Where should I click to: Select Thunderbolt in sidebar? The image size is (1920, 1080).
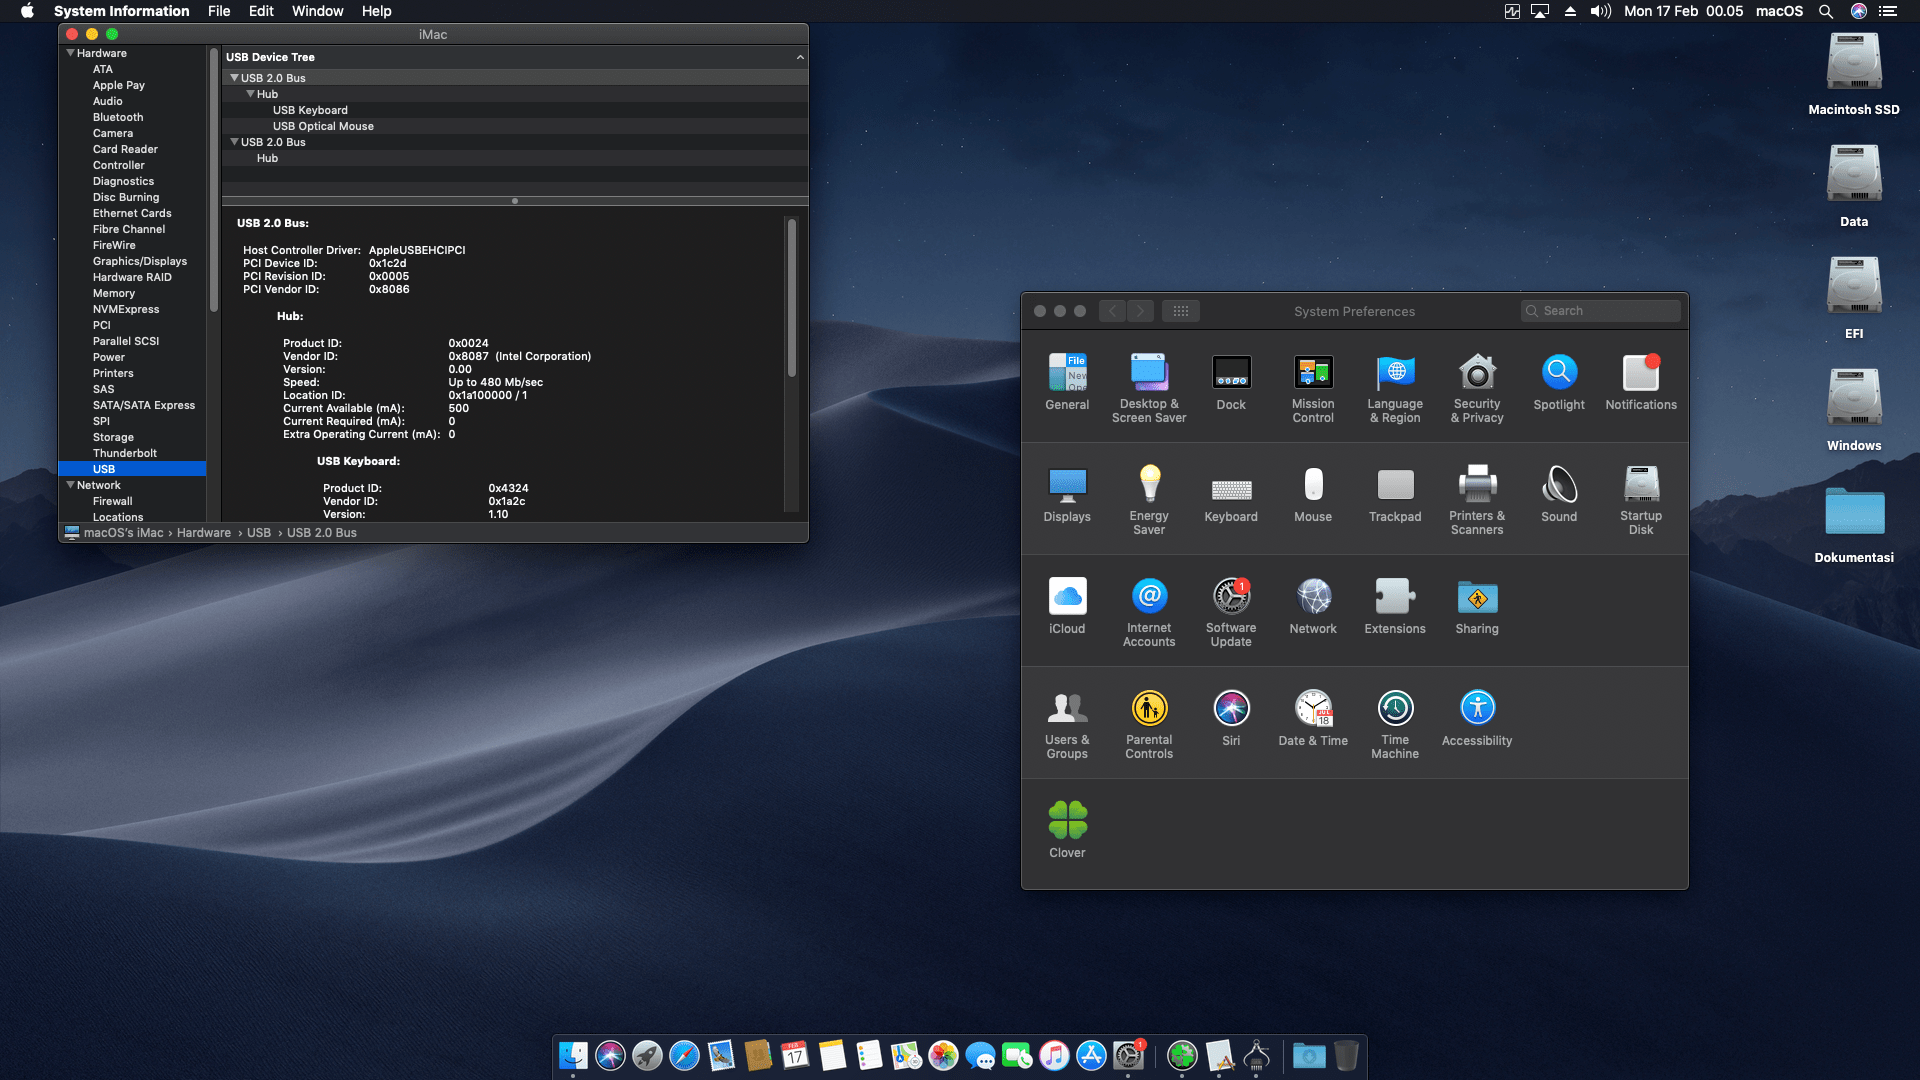click(x=125, y=453)
